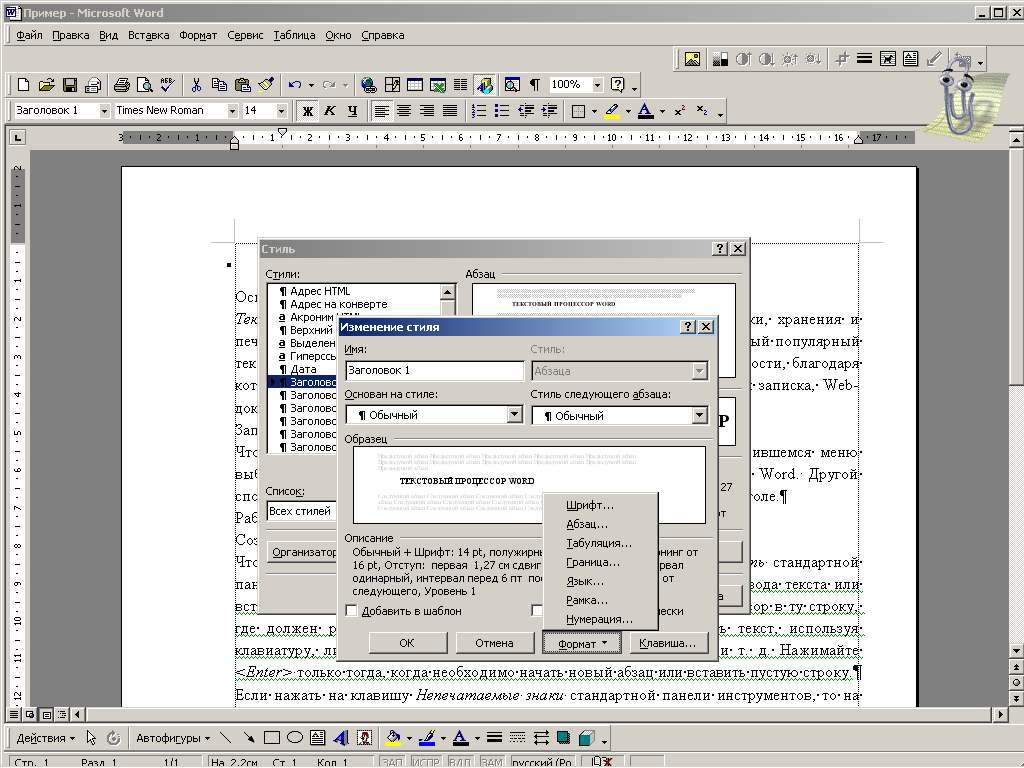The image size is (1024, 768).
Task: Check 'Добавить в шаблон' checkbox
Action: click(x=351, y=611)
